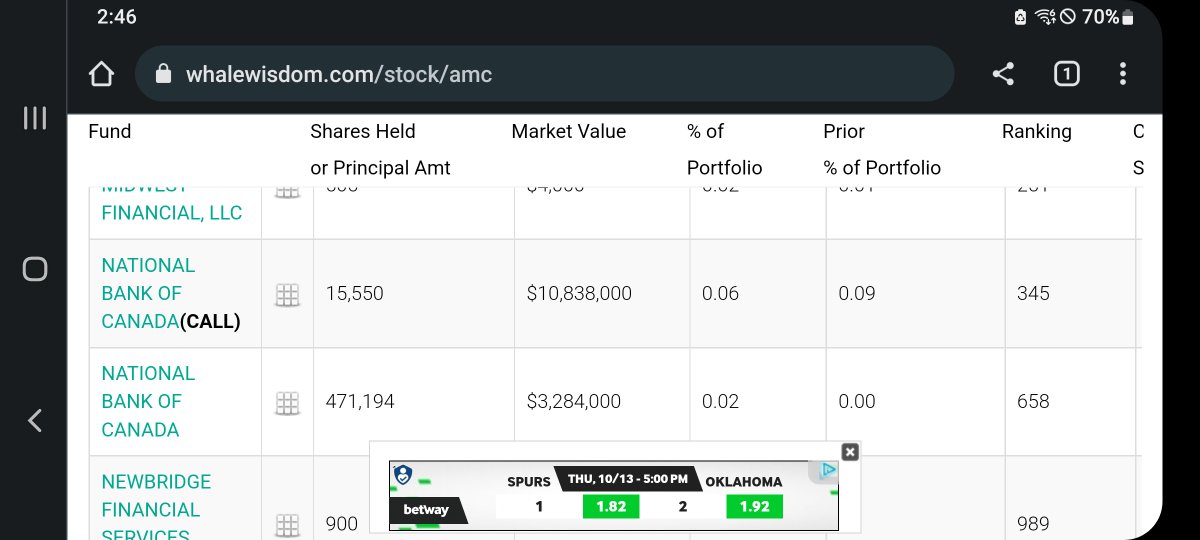Close the betway ad banner
Screen dimensions: 1200x540
point(850,452)
